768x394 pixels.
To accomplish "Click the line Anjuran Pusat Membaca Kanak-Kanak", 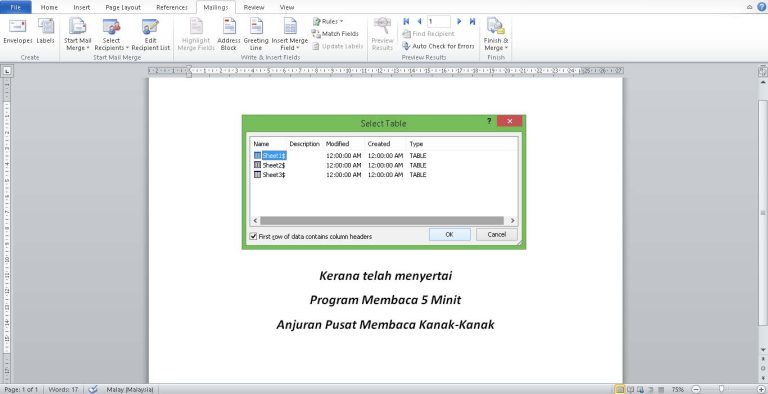I will (385, 324).
